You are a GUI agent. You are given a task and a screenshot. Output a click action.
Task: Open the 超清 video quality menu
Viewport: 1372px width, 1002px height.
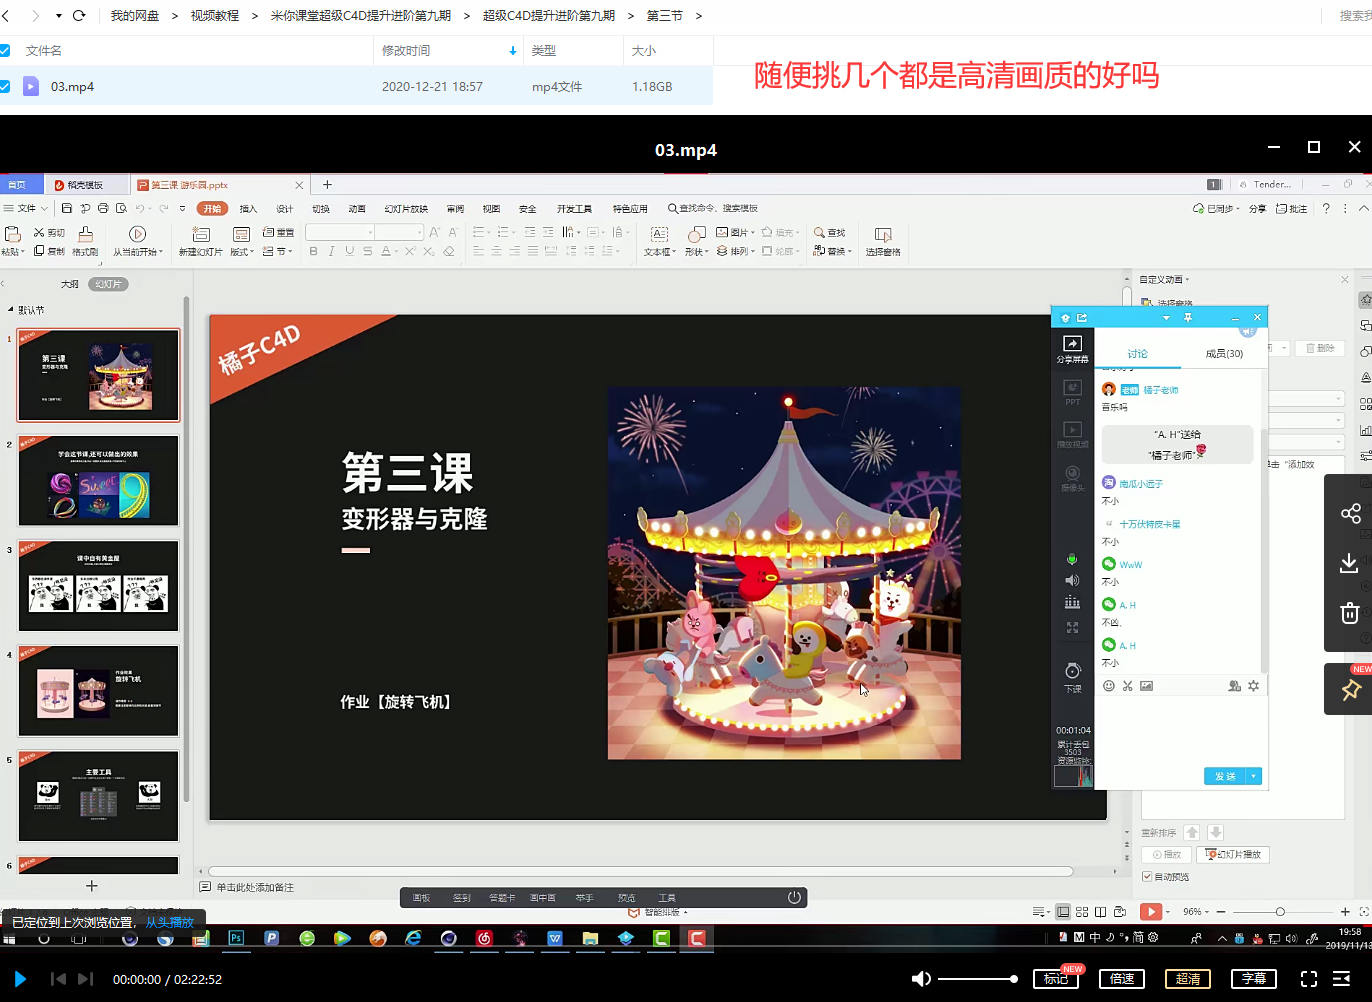[1188, 979]
